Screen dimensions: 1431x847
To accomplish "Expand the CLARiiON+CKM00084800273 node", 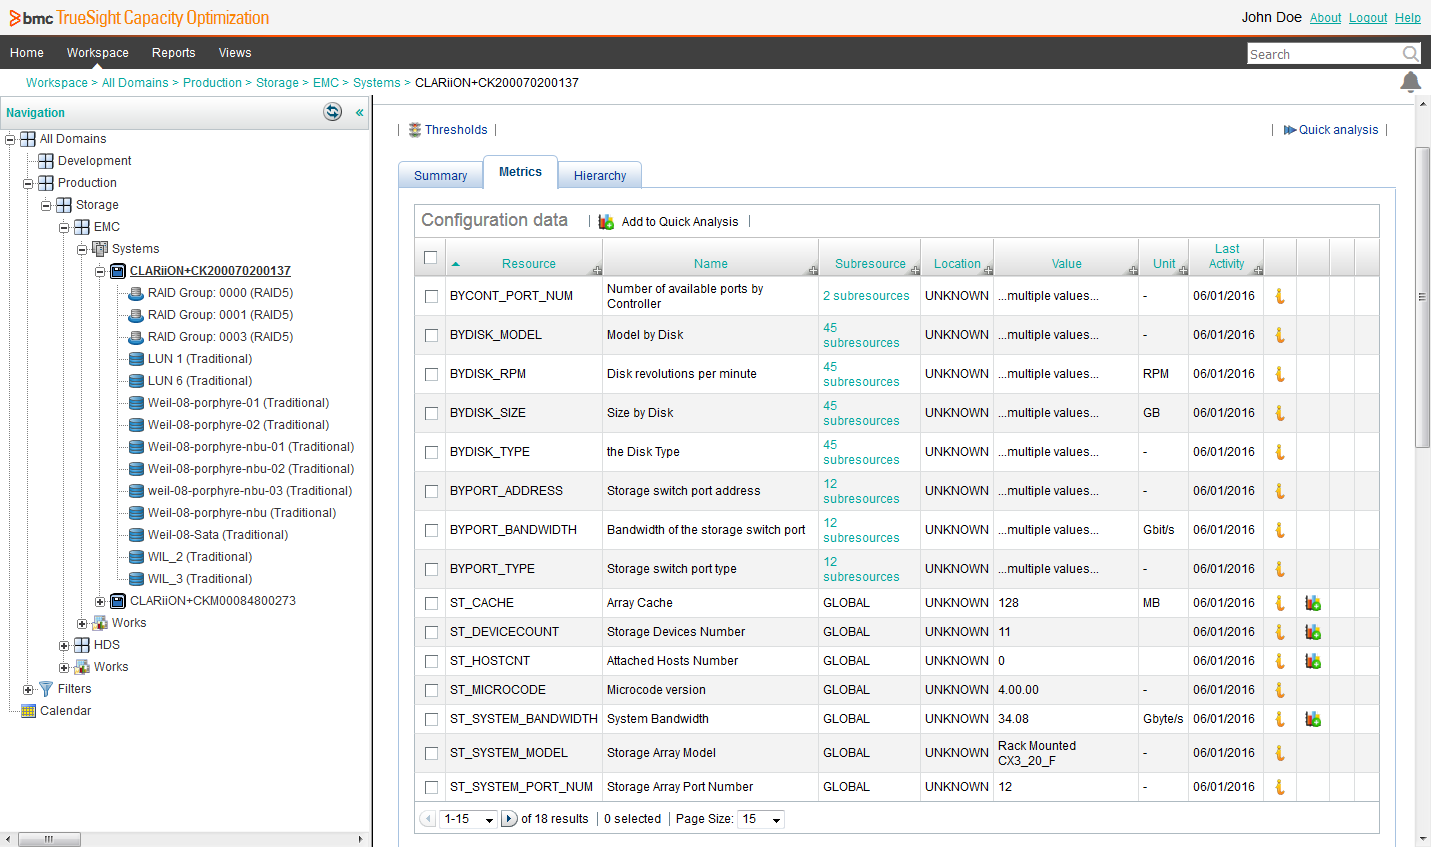I will click(100, 601).
